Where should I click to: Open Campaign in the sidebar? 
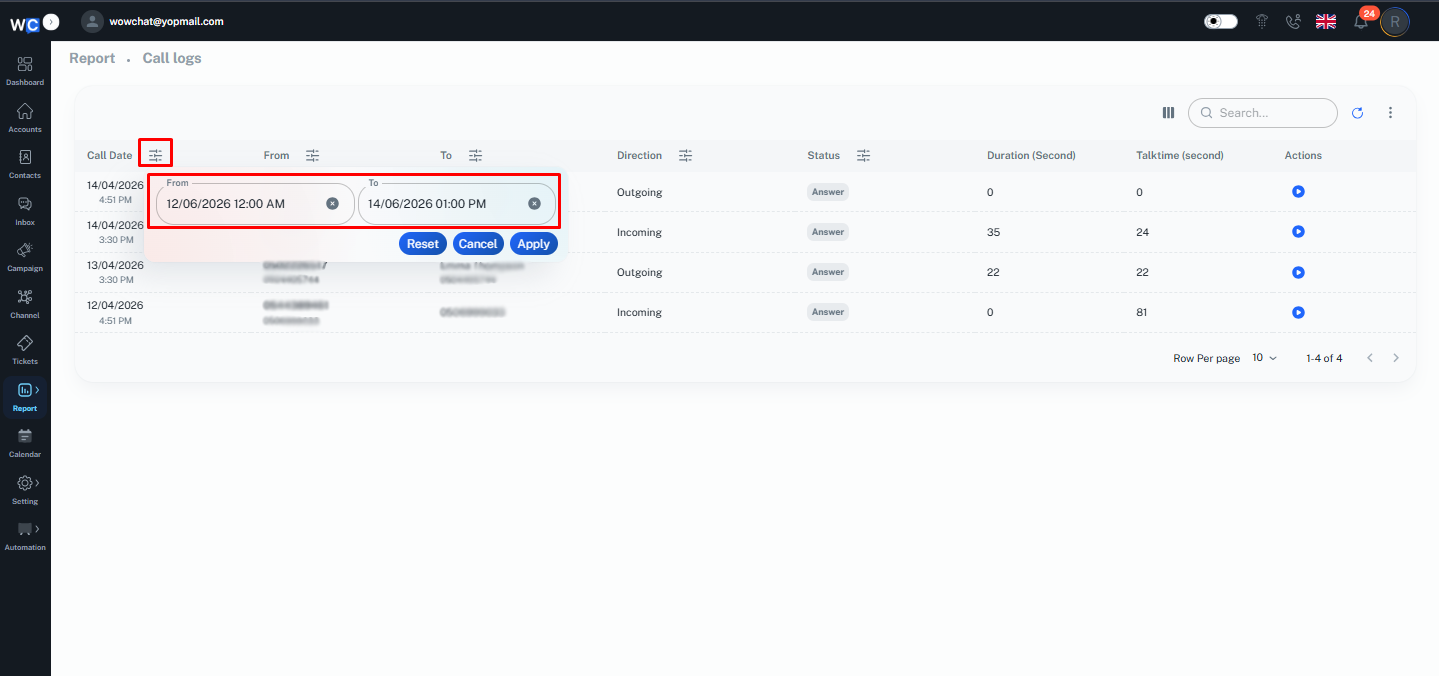click(25, 257)
